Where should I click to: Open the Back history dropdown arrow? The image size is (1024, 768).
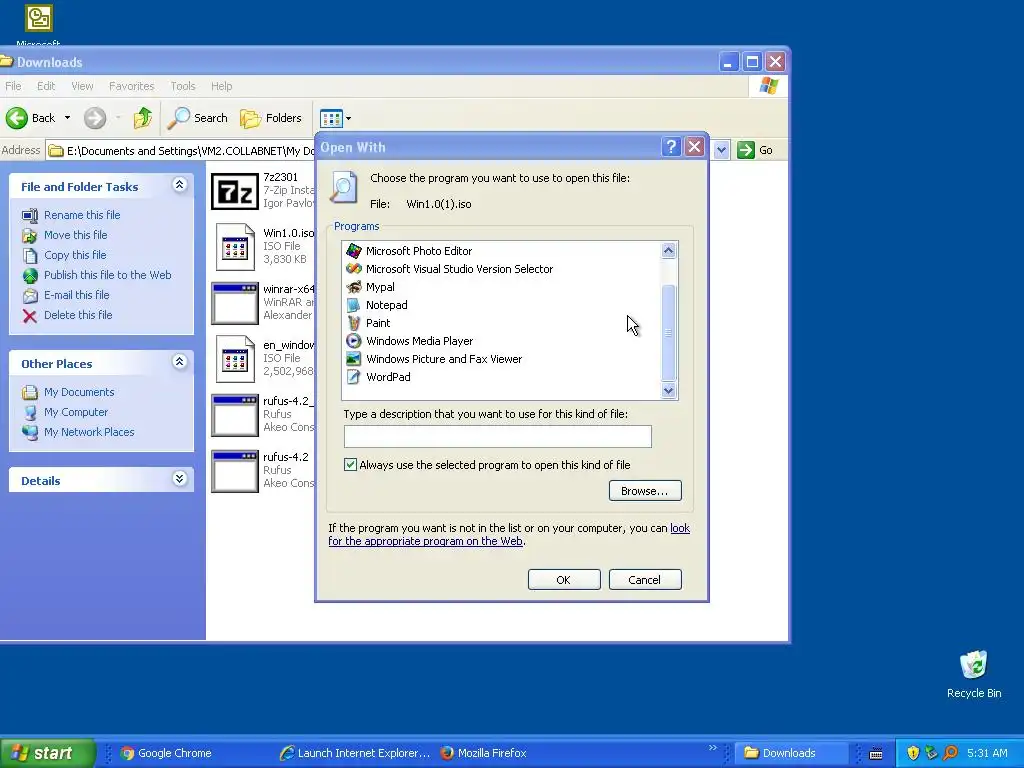pyautogui.click(x=67, y=118)
